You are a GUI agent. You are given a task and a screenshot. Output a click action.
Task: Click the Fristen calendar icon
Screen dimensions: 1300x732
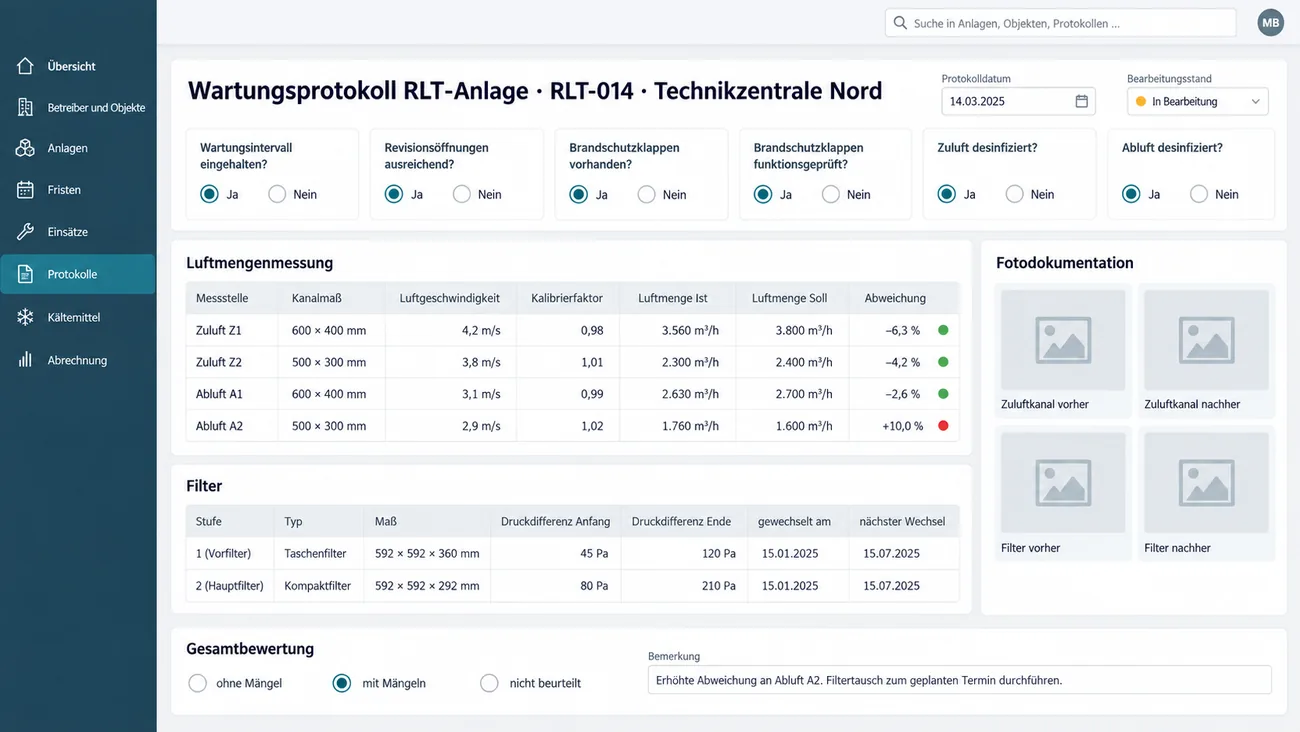click(25, 190)
